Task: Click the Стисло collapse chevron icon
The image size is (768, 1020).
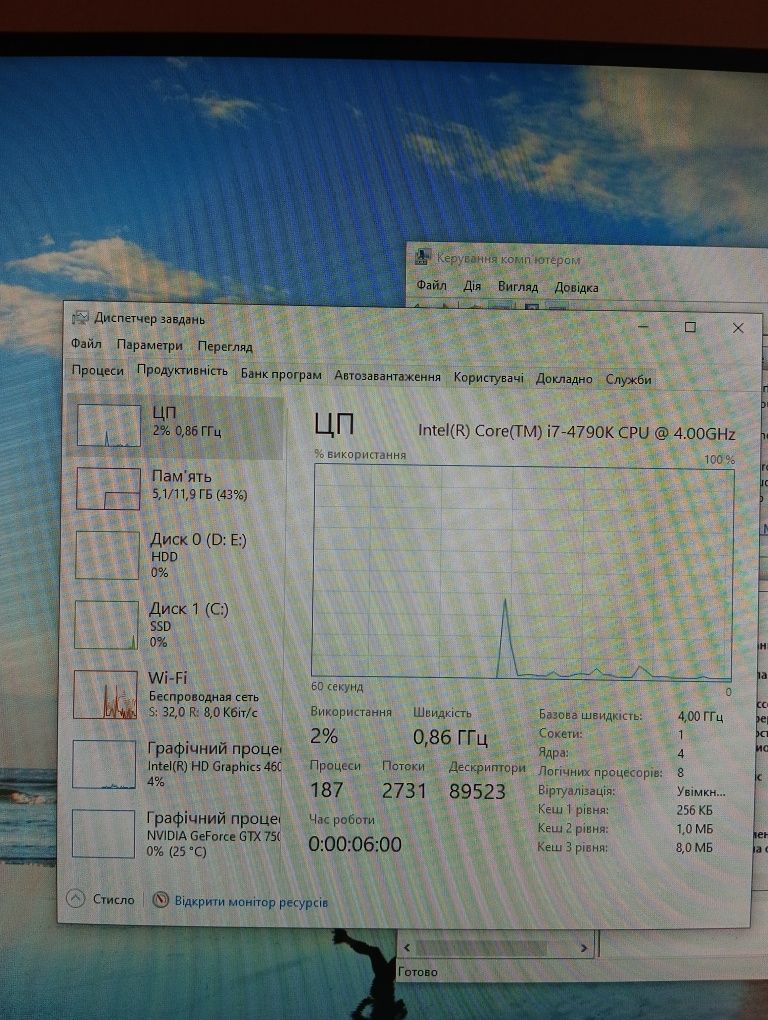Action: click(76, 899)
